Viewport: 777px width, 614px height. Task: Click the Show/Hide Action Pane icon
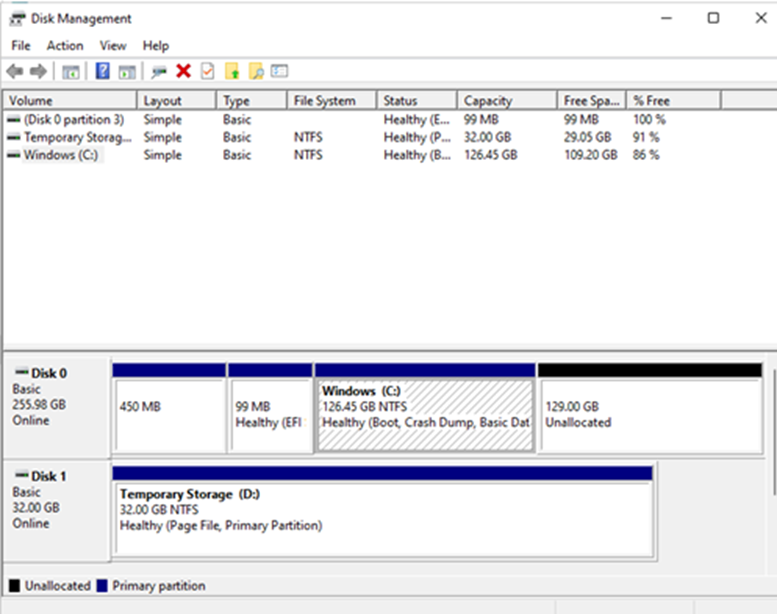pyautogui.click(x=127, y=72)
